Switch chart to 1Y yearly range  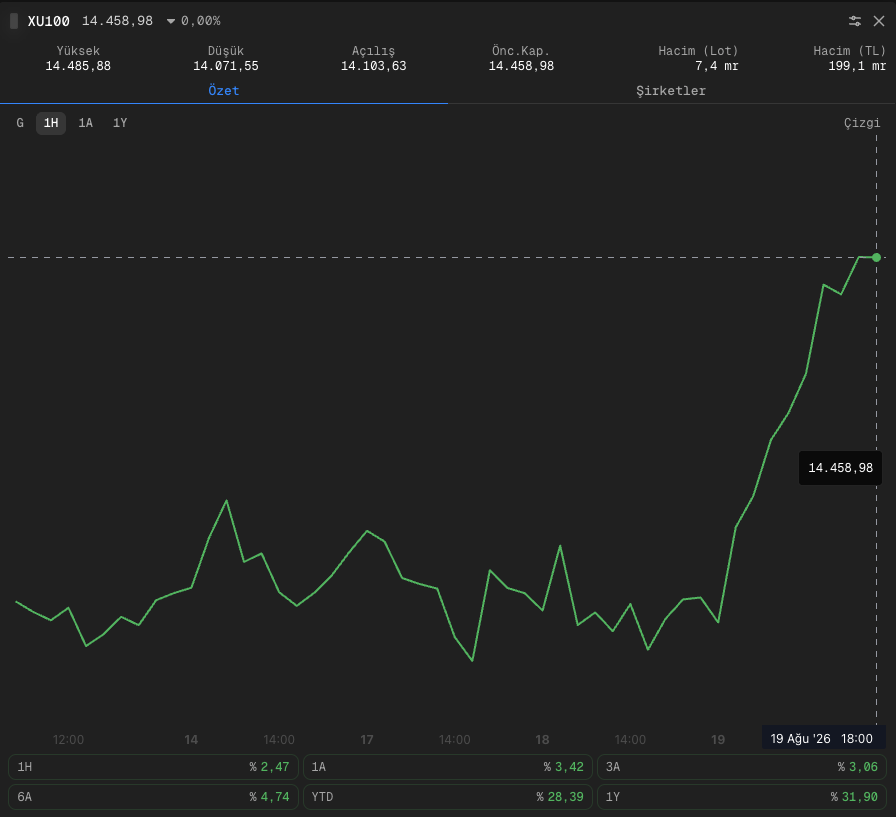120,123
